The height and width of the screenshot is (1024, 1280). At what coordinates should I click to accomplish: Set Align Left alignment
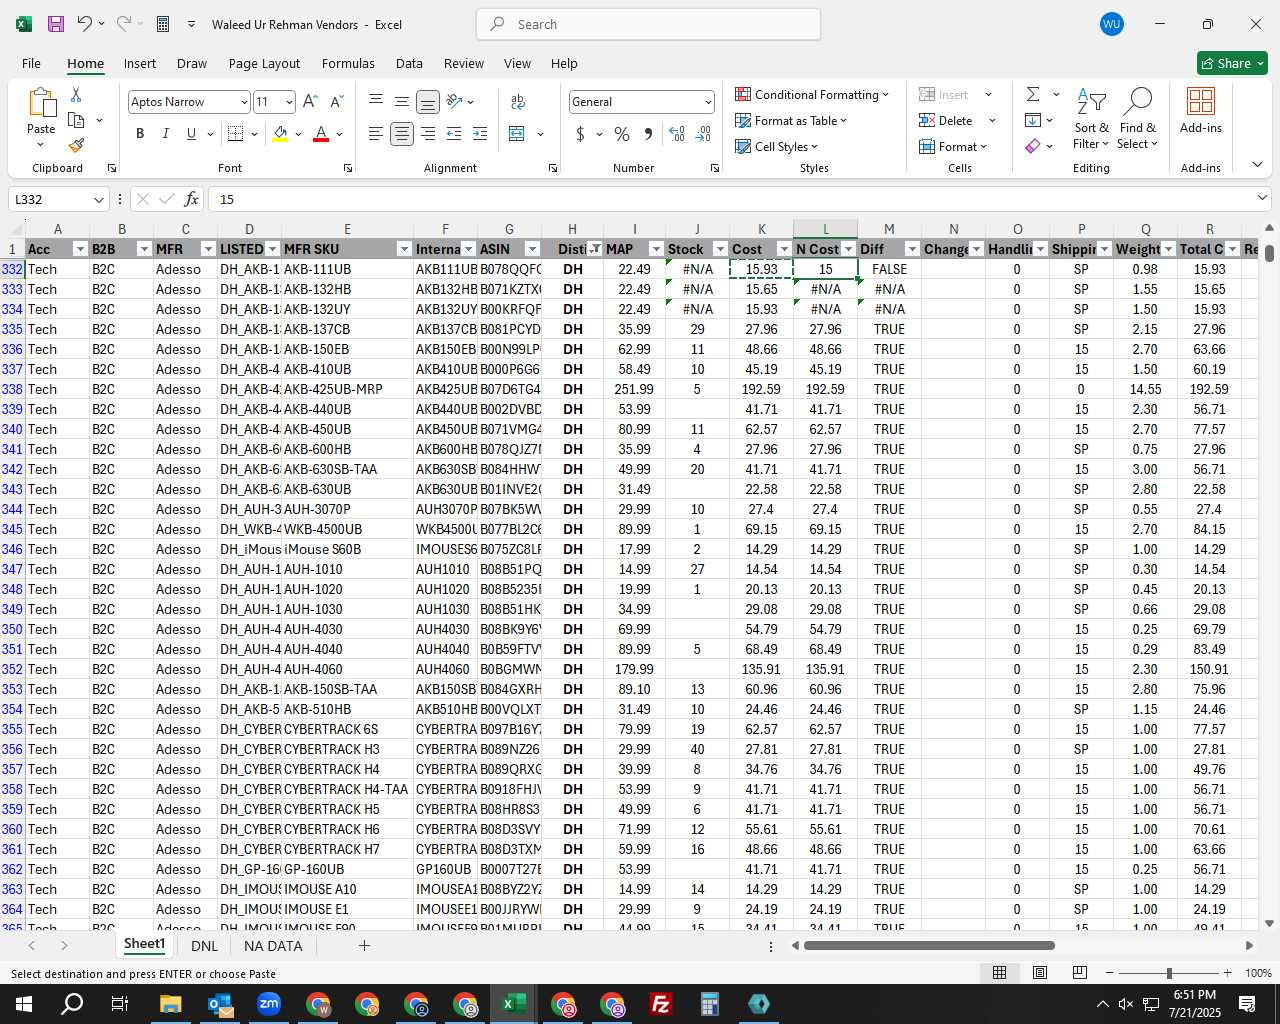point(375,133)
